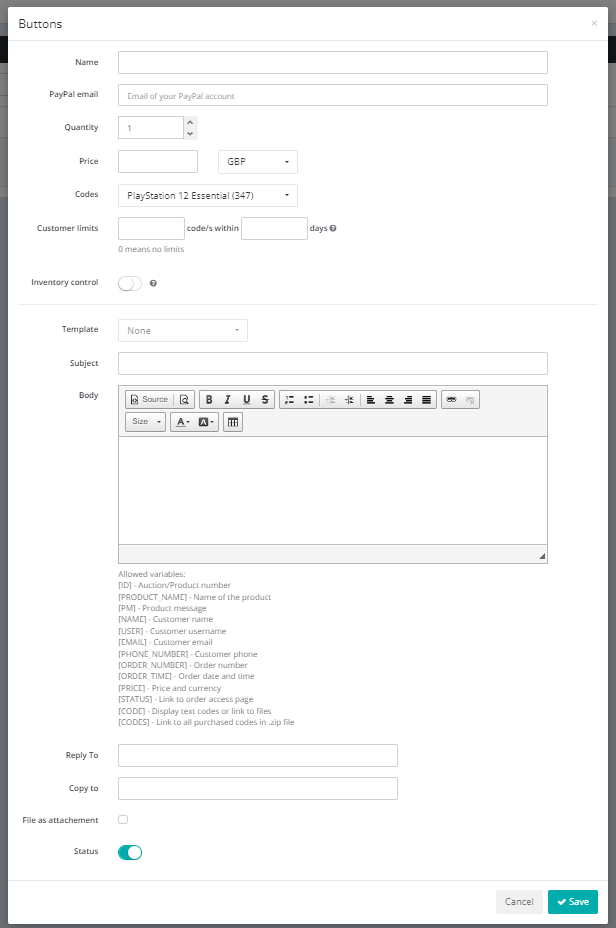The width and height of the screenshot is (616, 928).
Task: Increase the quantity with the up arrow
Action: pos(190,123)
